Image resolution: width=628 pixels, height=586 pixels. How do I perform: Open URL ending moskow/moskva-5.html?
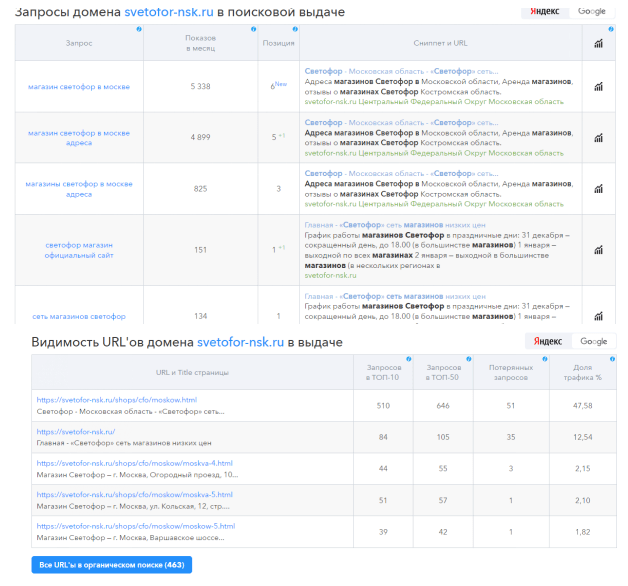click(x=135, y=495)
